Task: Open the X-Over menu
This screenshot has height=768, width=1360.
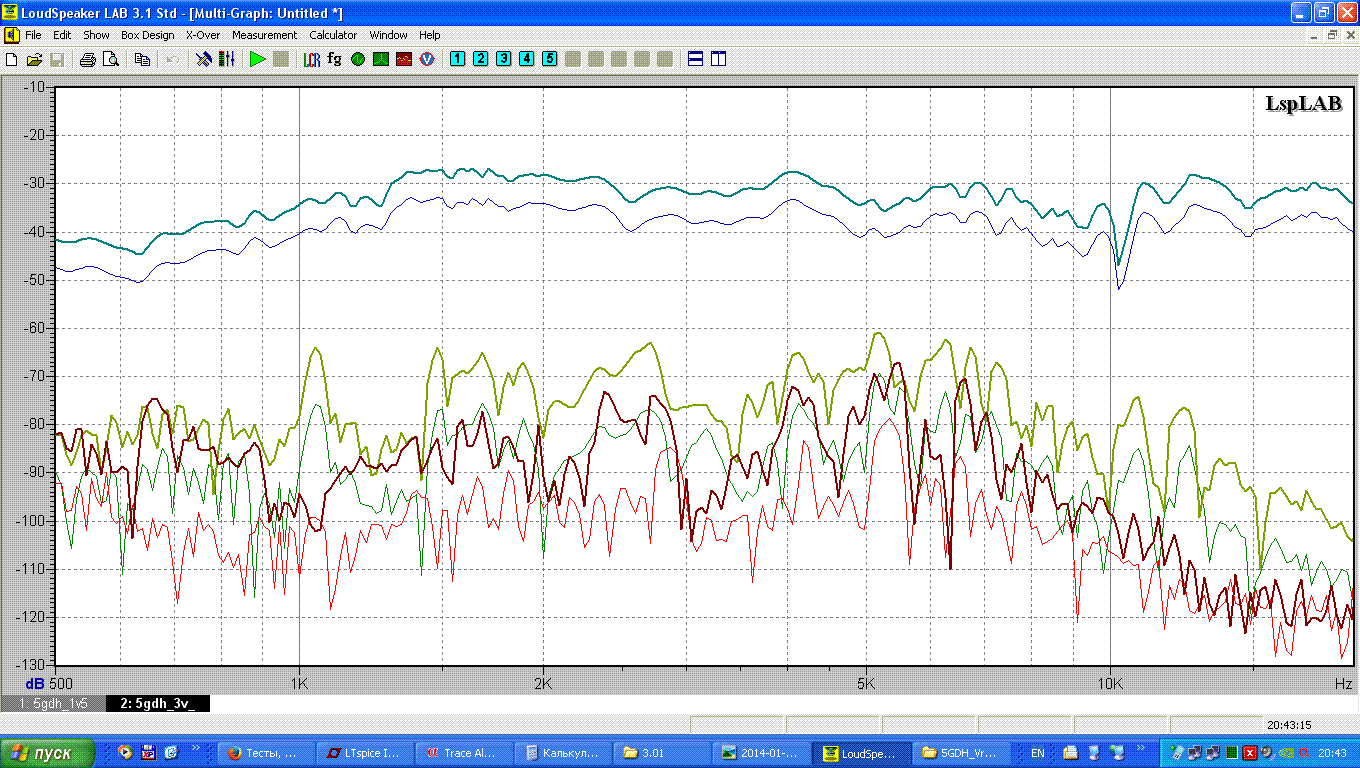Action: coord(203,35)
